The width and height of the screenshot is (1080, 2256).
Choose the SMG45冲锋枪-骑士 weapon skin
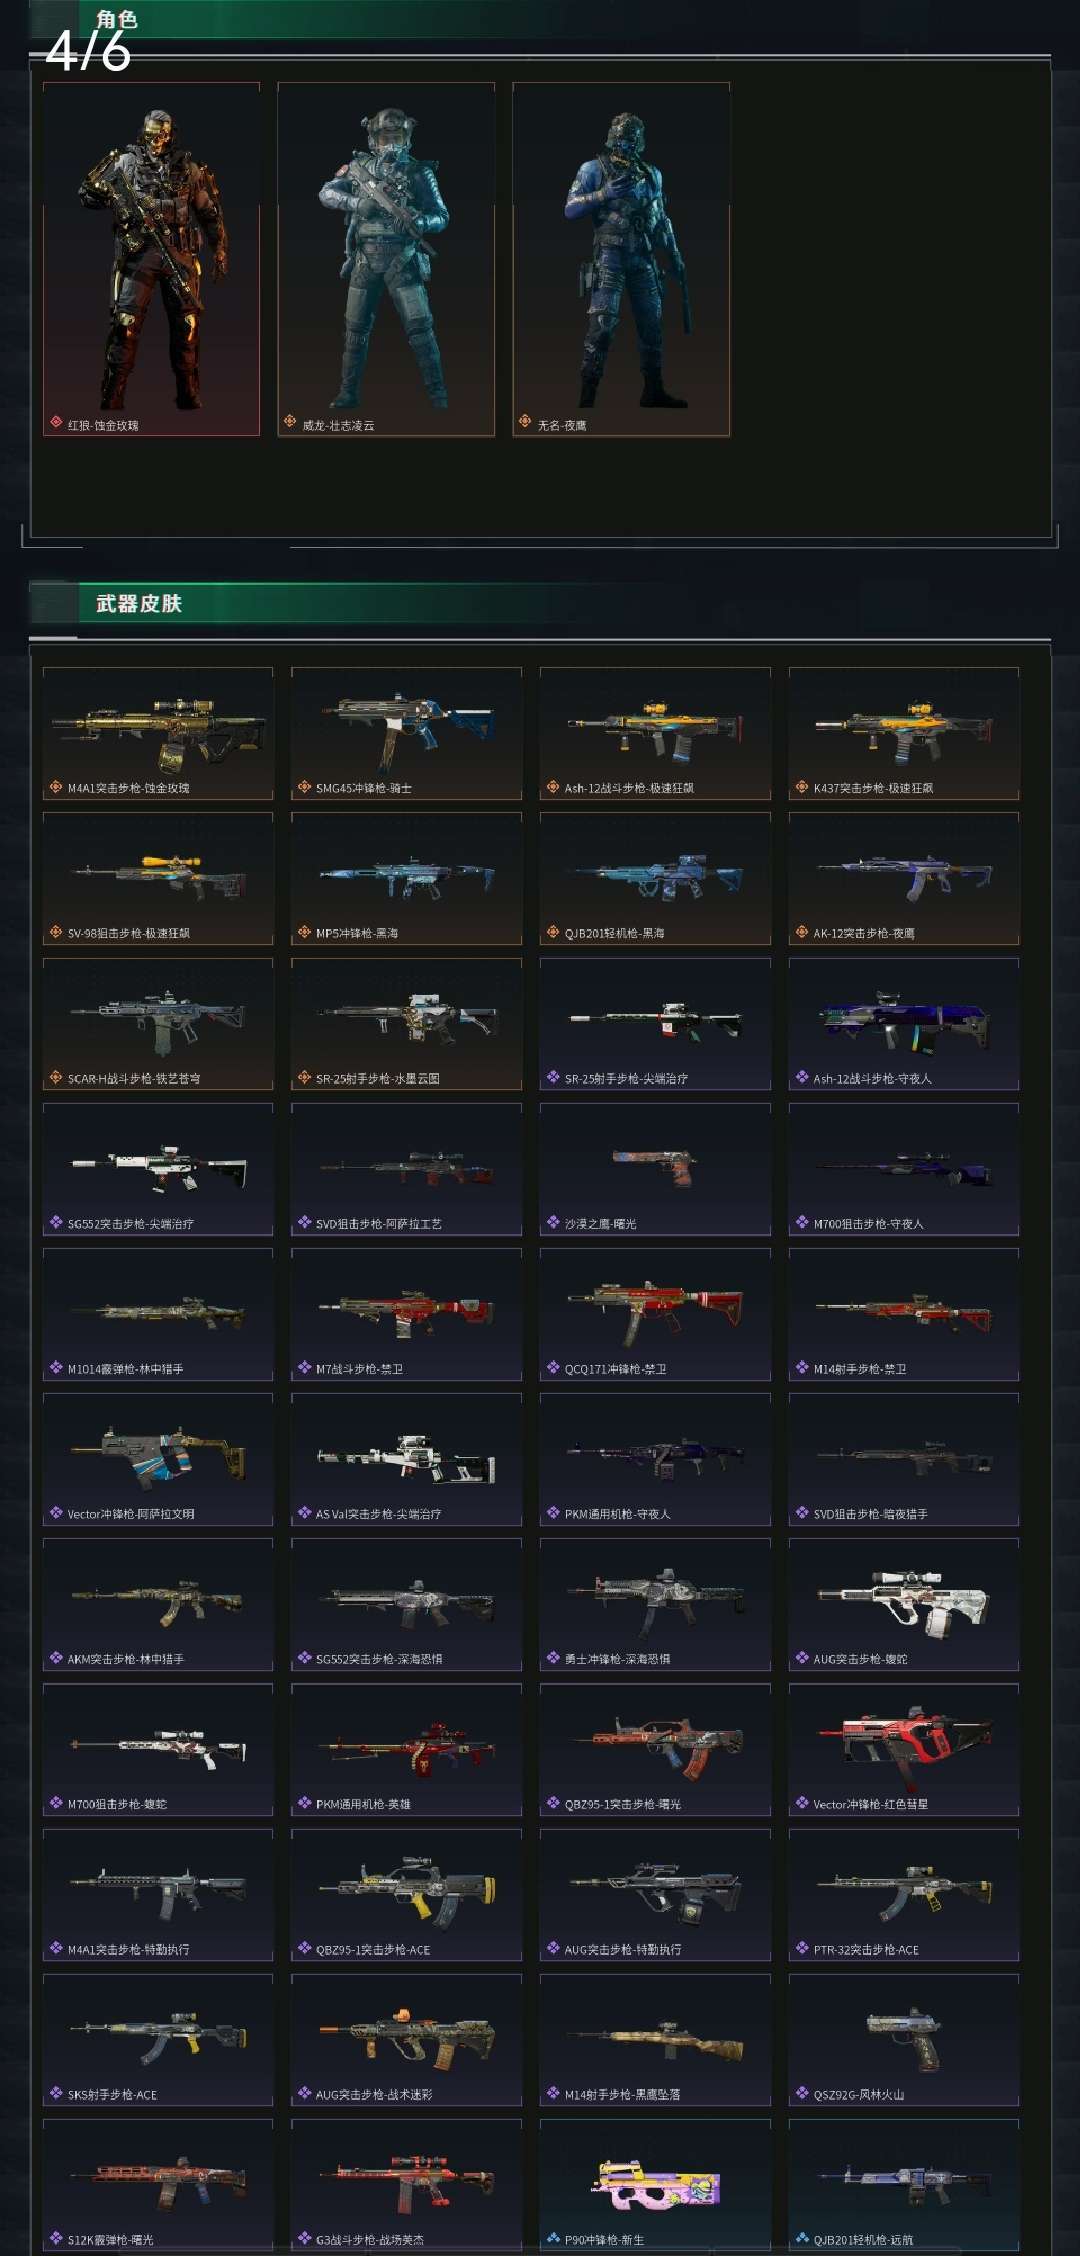point(406,733)
